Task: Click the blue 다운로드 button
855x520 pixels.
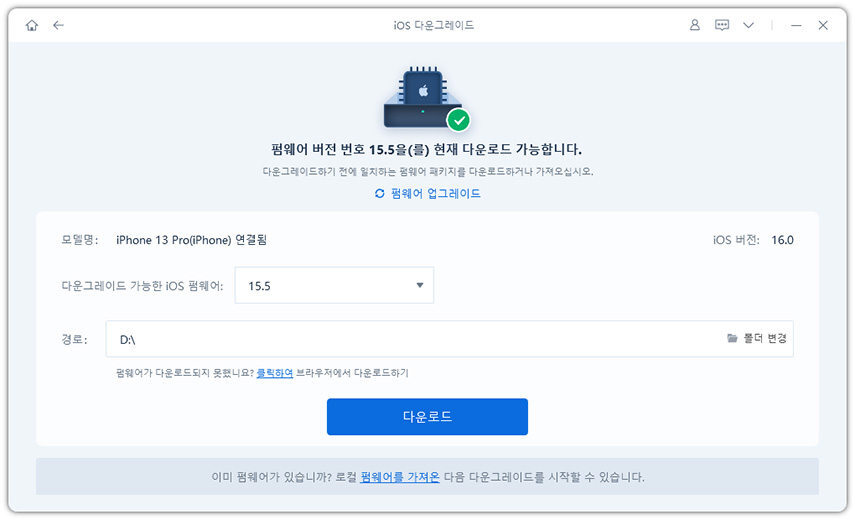Action: pyautogui.click(x=428, y=416)
